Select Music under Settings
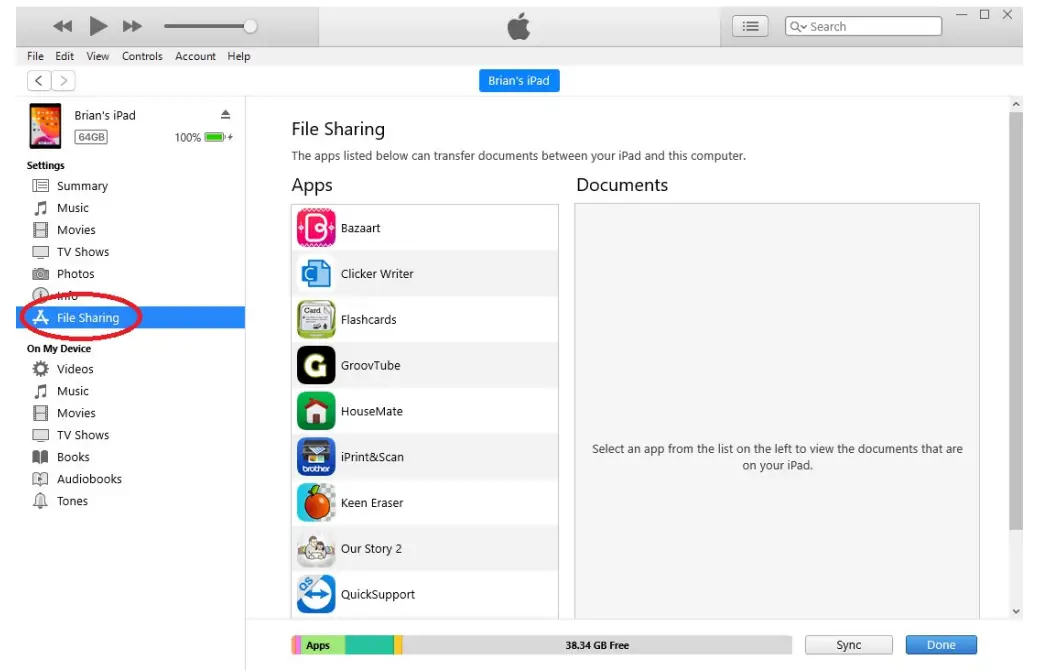The height and width of the screenshot is (672, 1057). (73, 208)
